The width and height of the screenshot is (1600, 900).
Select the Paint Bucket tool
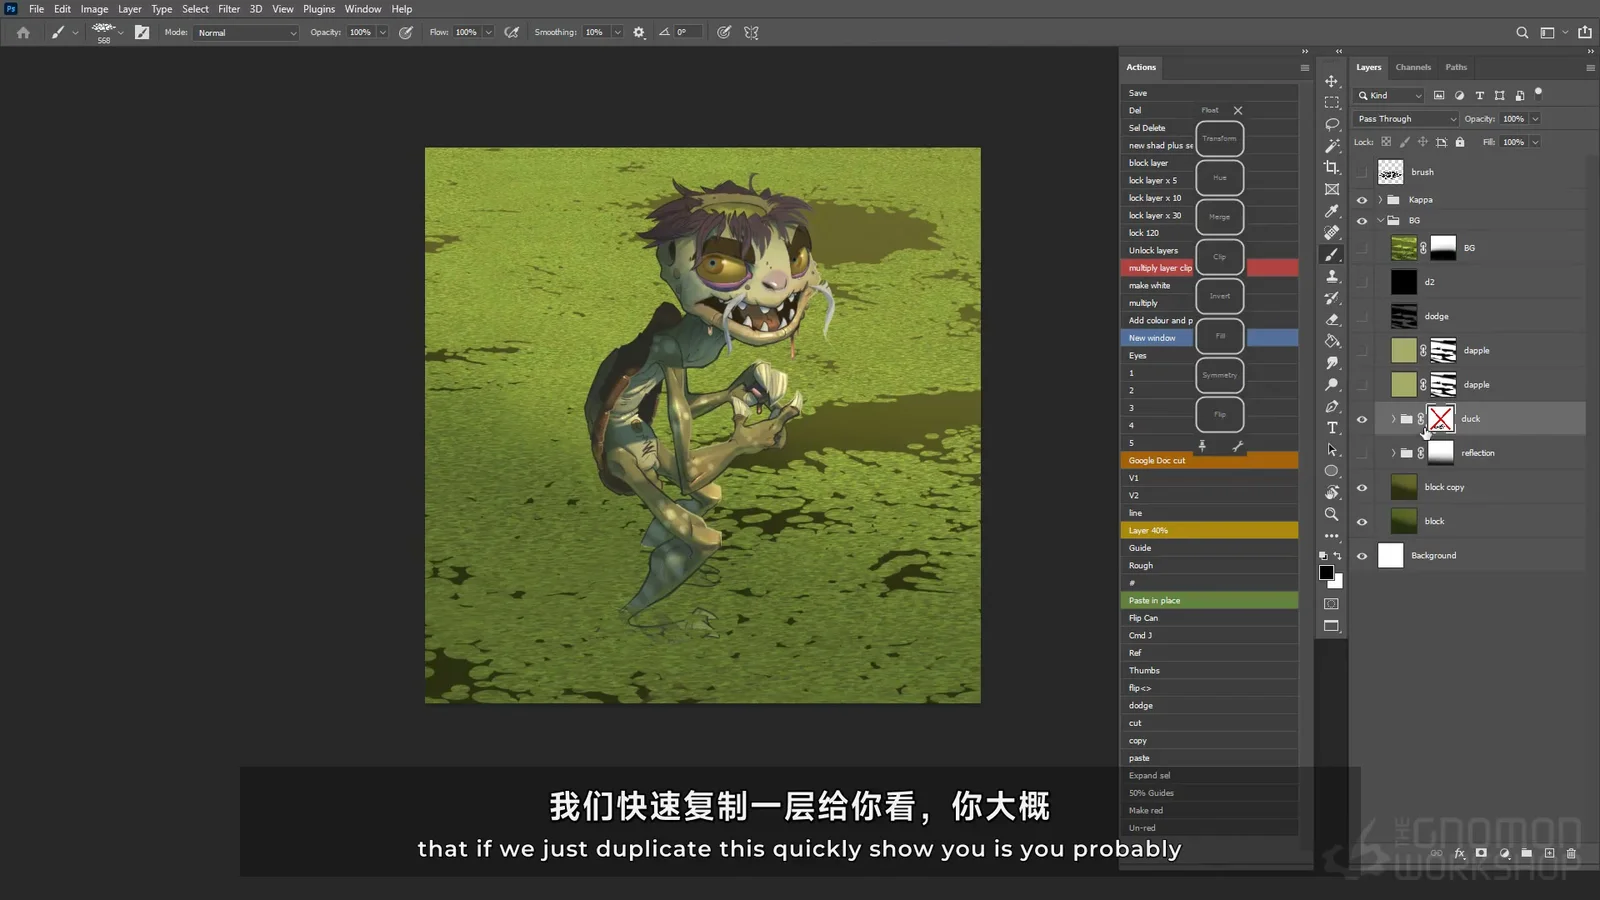(x=1331, y=341)
